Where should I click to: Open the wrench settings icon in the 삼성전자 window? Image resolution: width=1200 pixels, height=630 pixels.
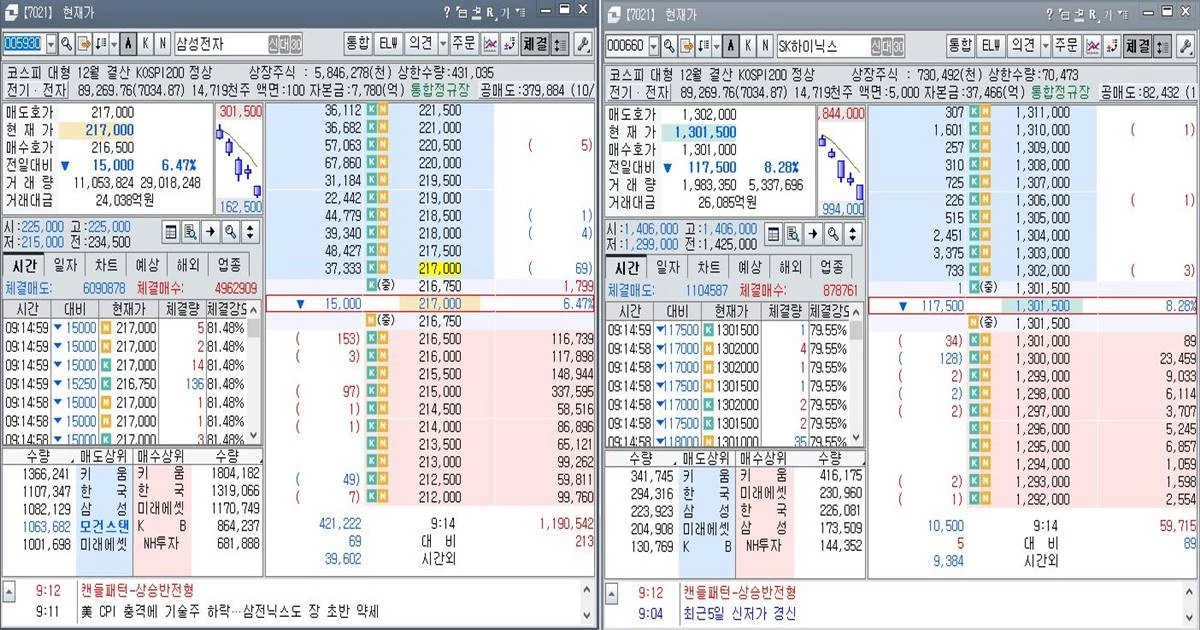[582, 45]
